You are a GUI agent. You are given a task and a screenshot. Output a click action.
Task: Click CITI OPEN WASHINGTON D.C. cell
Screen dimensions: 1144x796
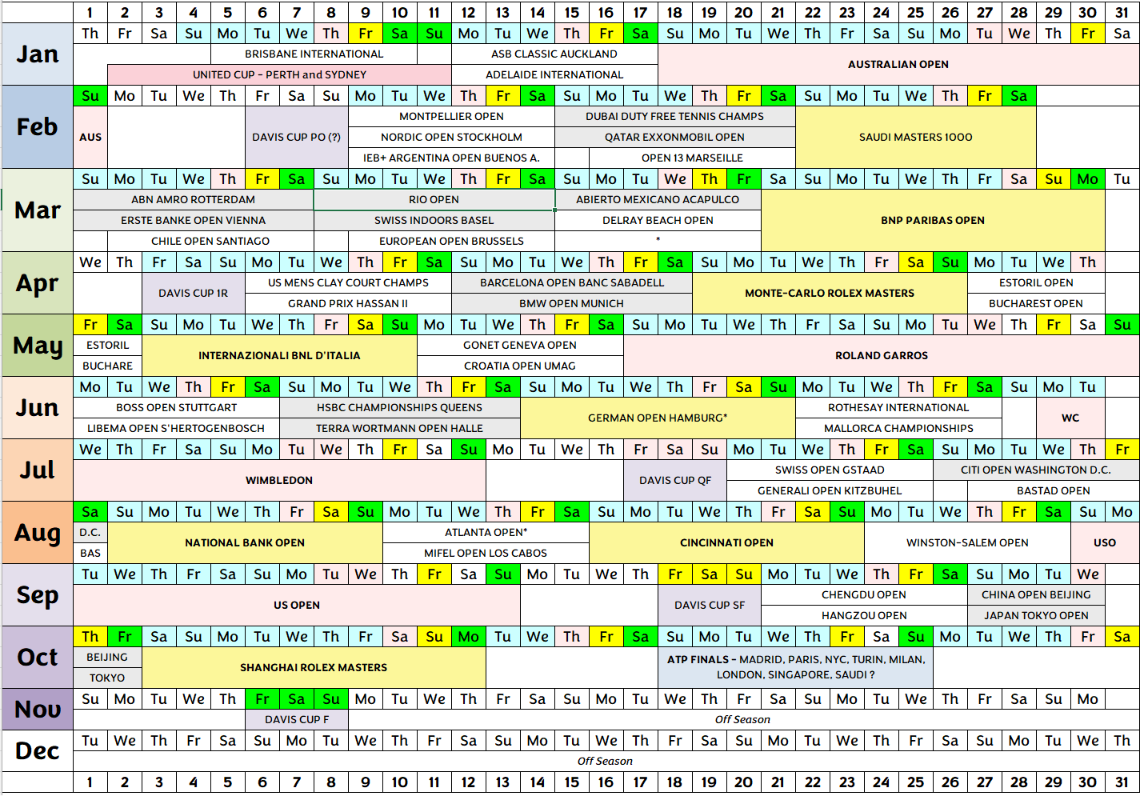click(x=1036, y=470)
